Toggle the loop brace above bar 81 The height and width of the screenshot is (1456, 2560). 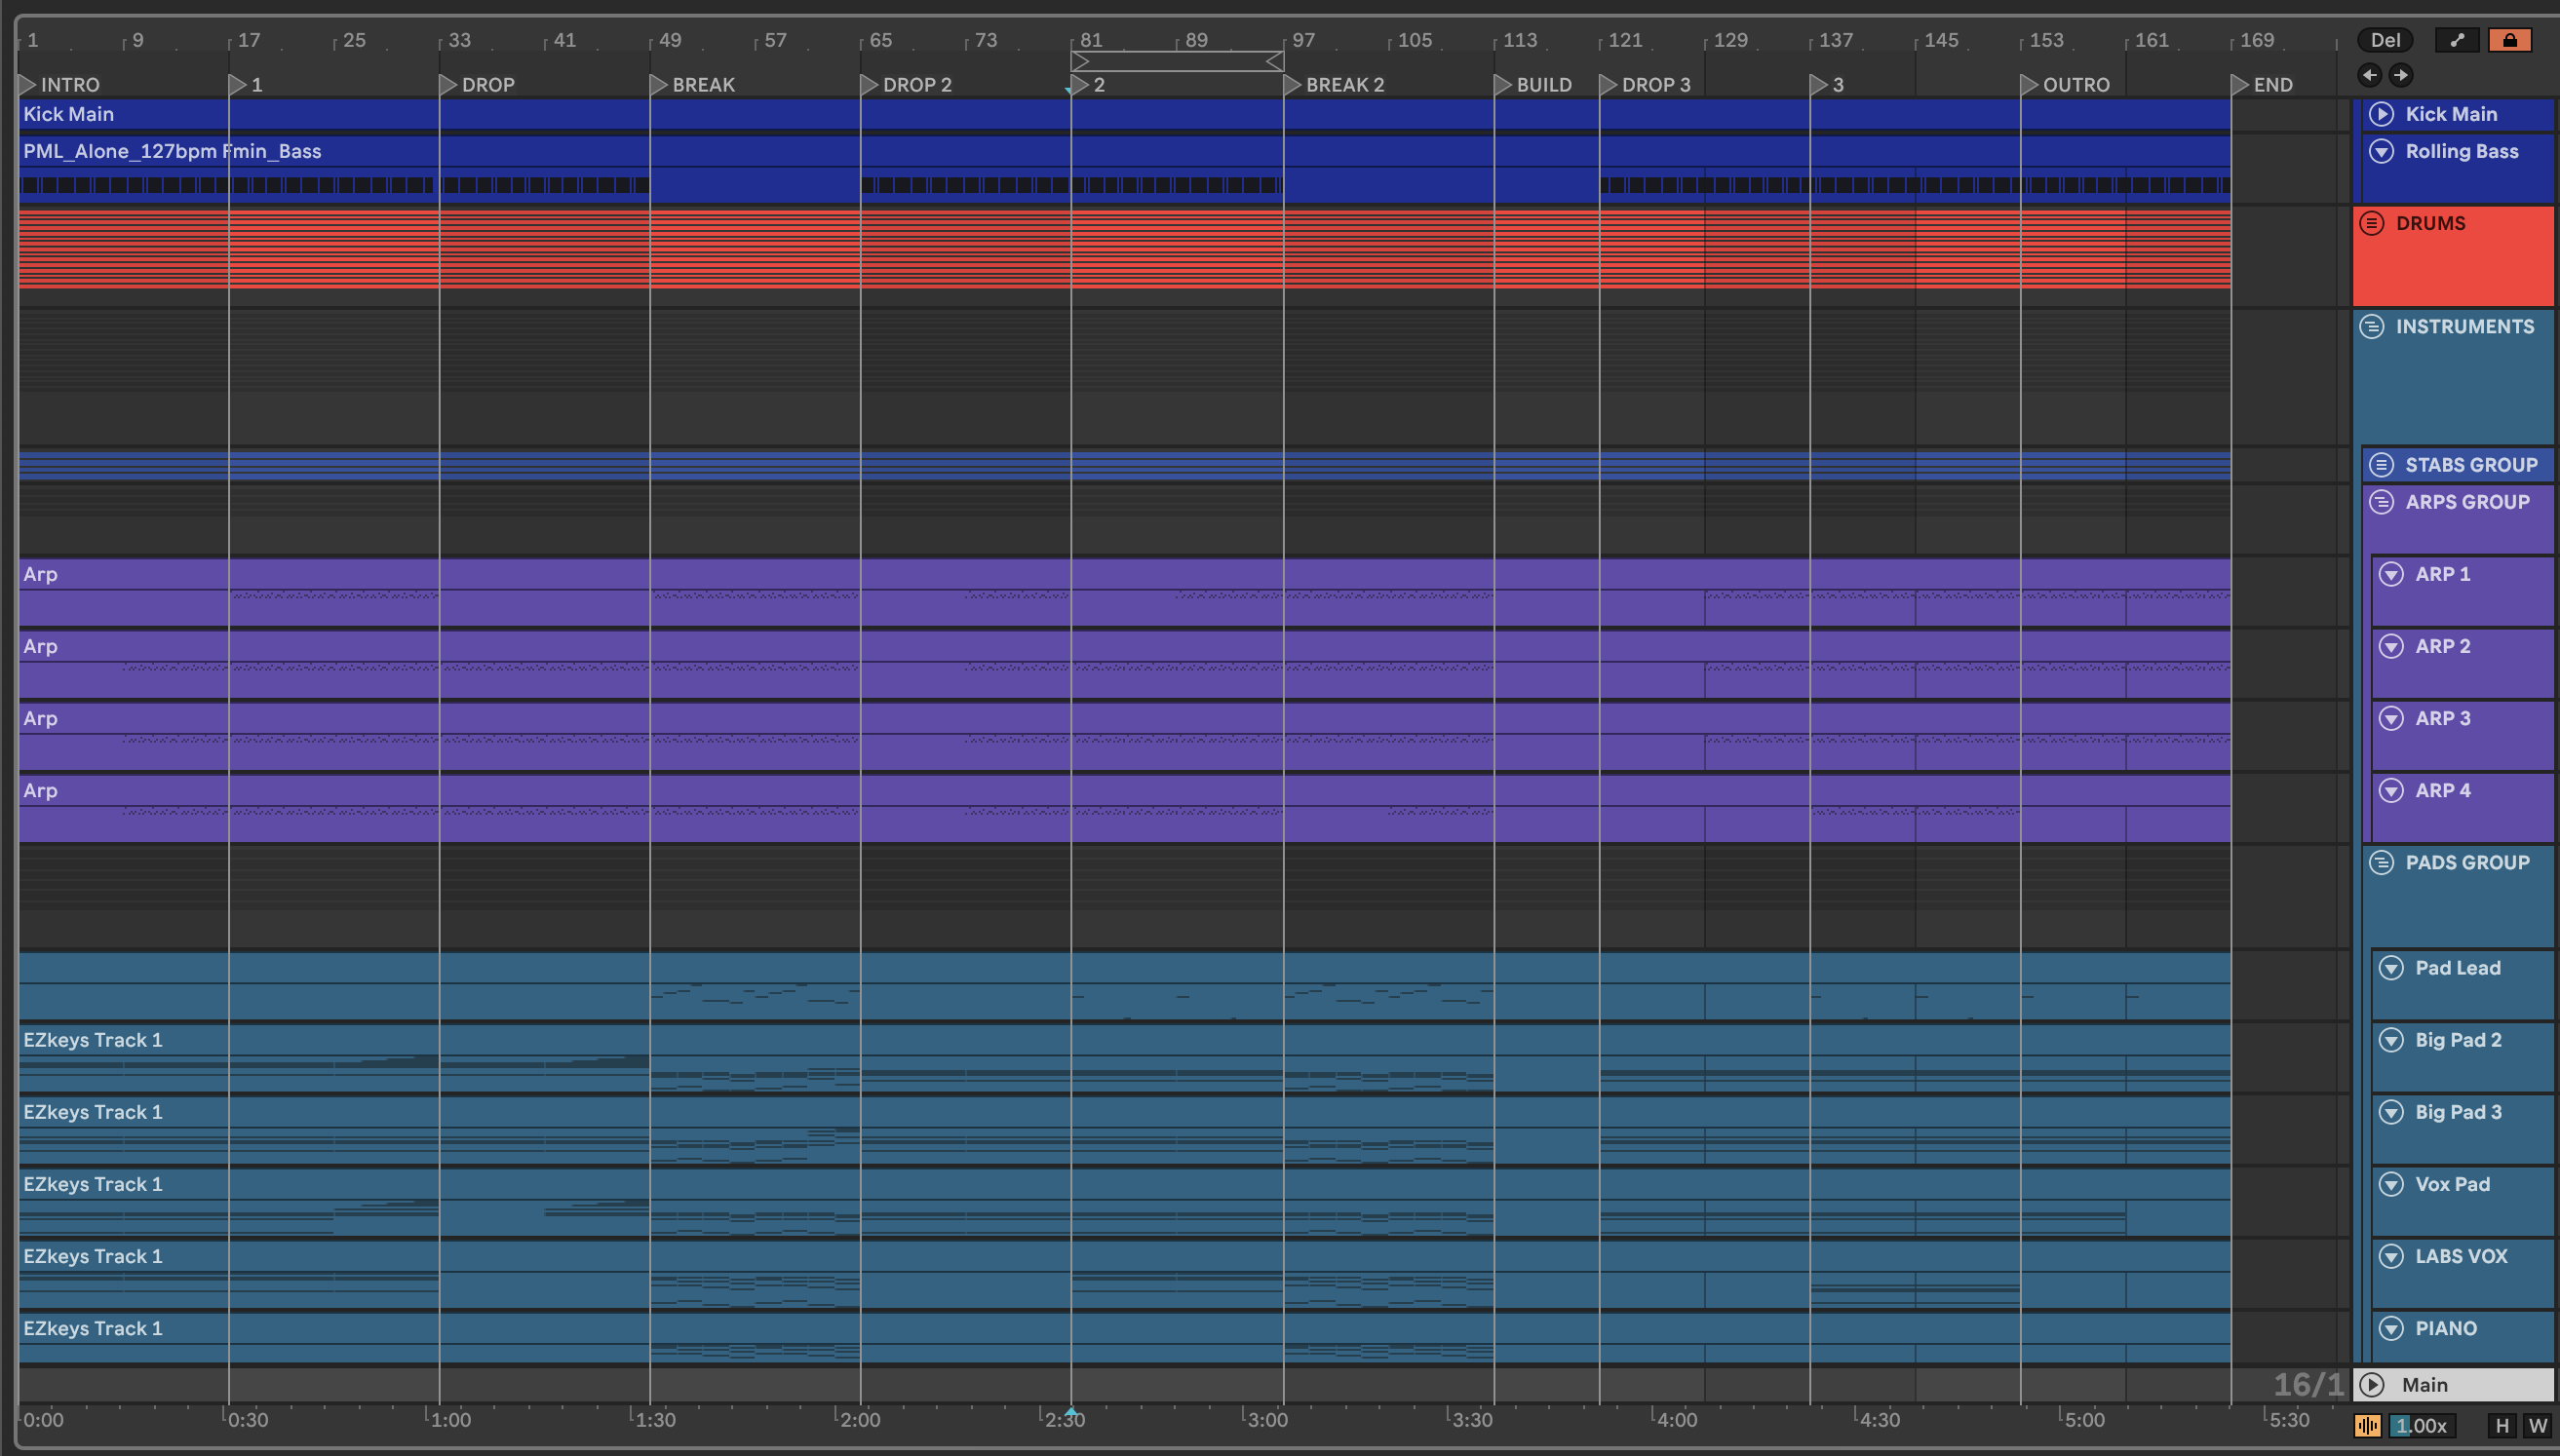point(1176,62)
